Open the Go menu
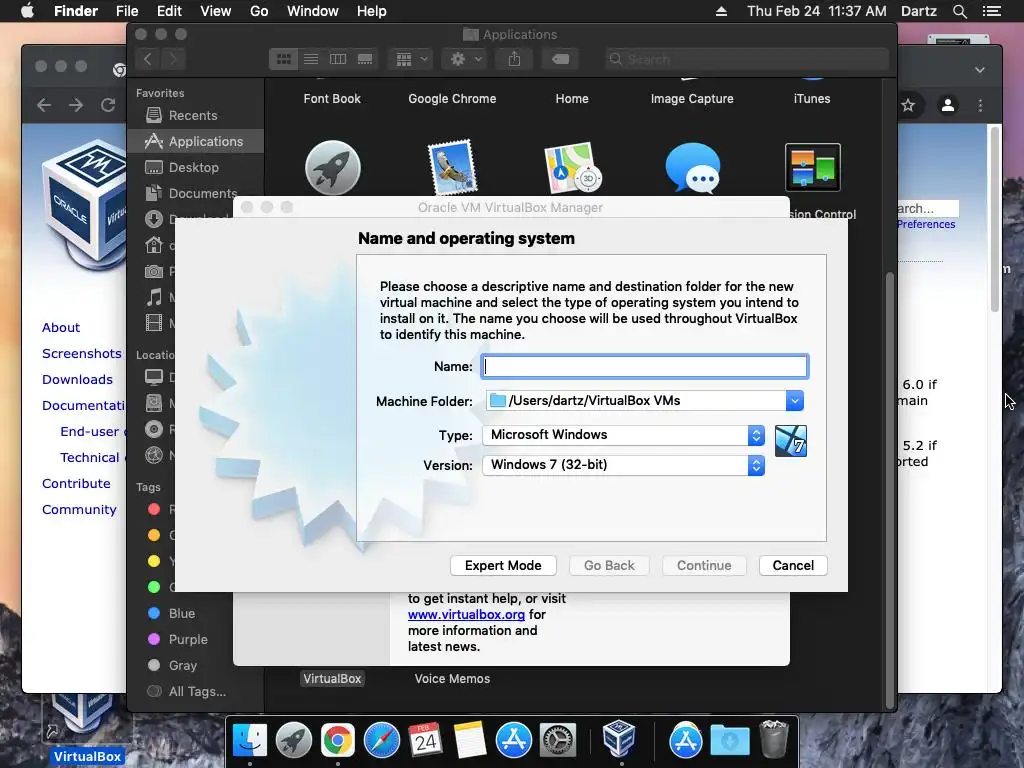 click(259, 11)
